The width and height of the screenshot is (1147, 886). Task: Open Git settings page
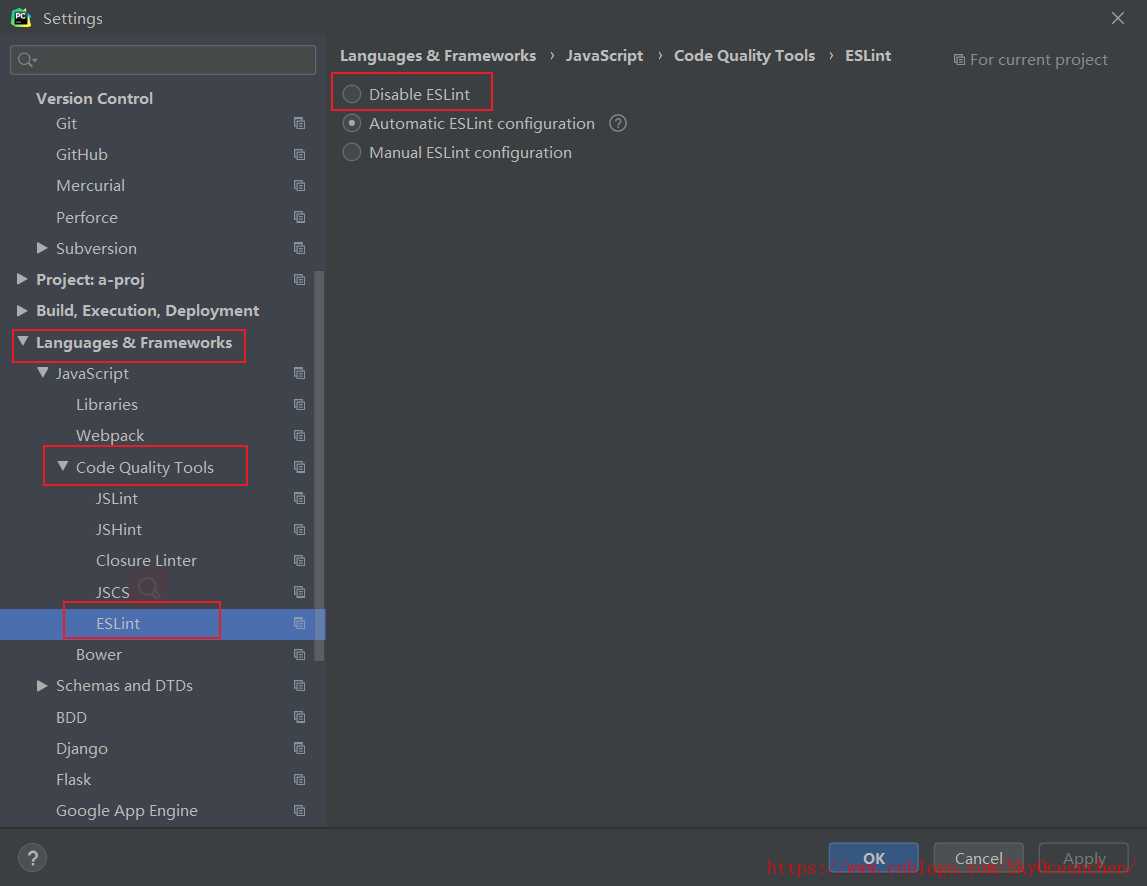click(67, 124)
